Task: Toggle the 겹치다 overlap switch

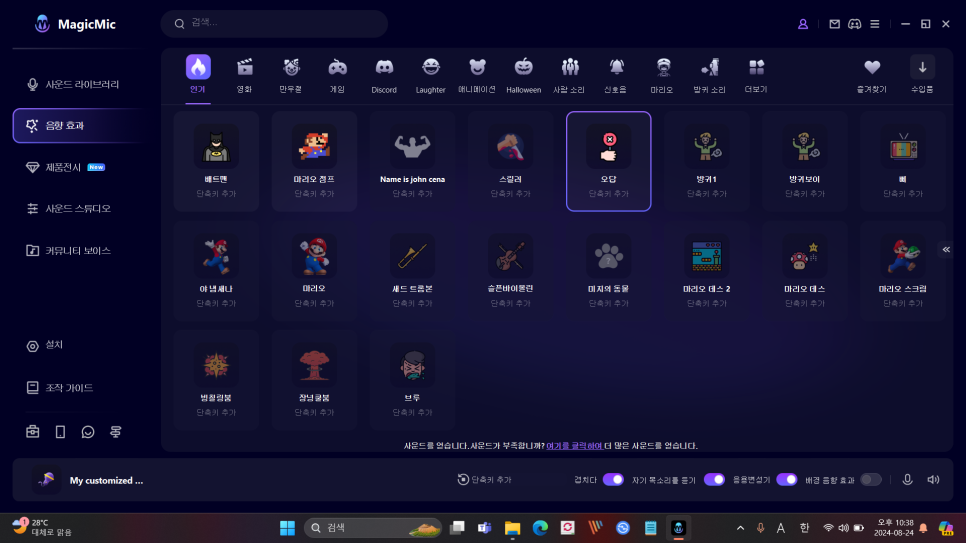Action: click(613, 480)
